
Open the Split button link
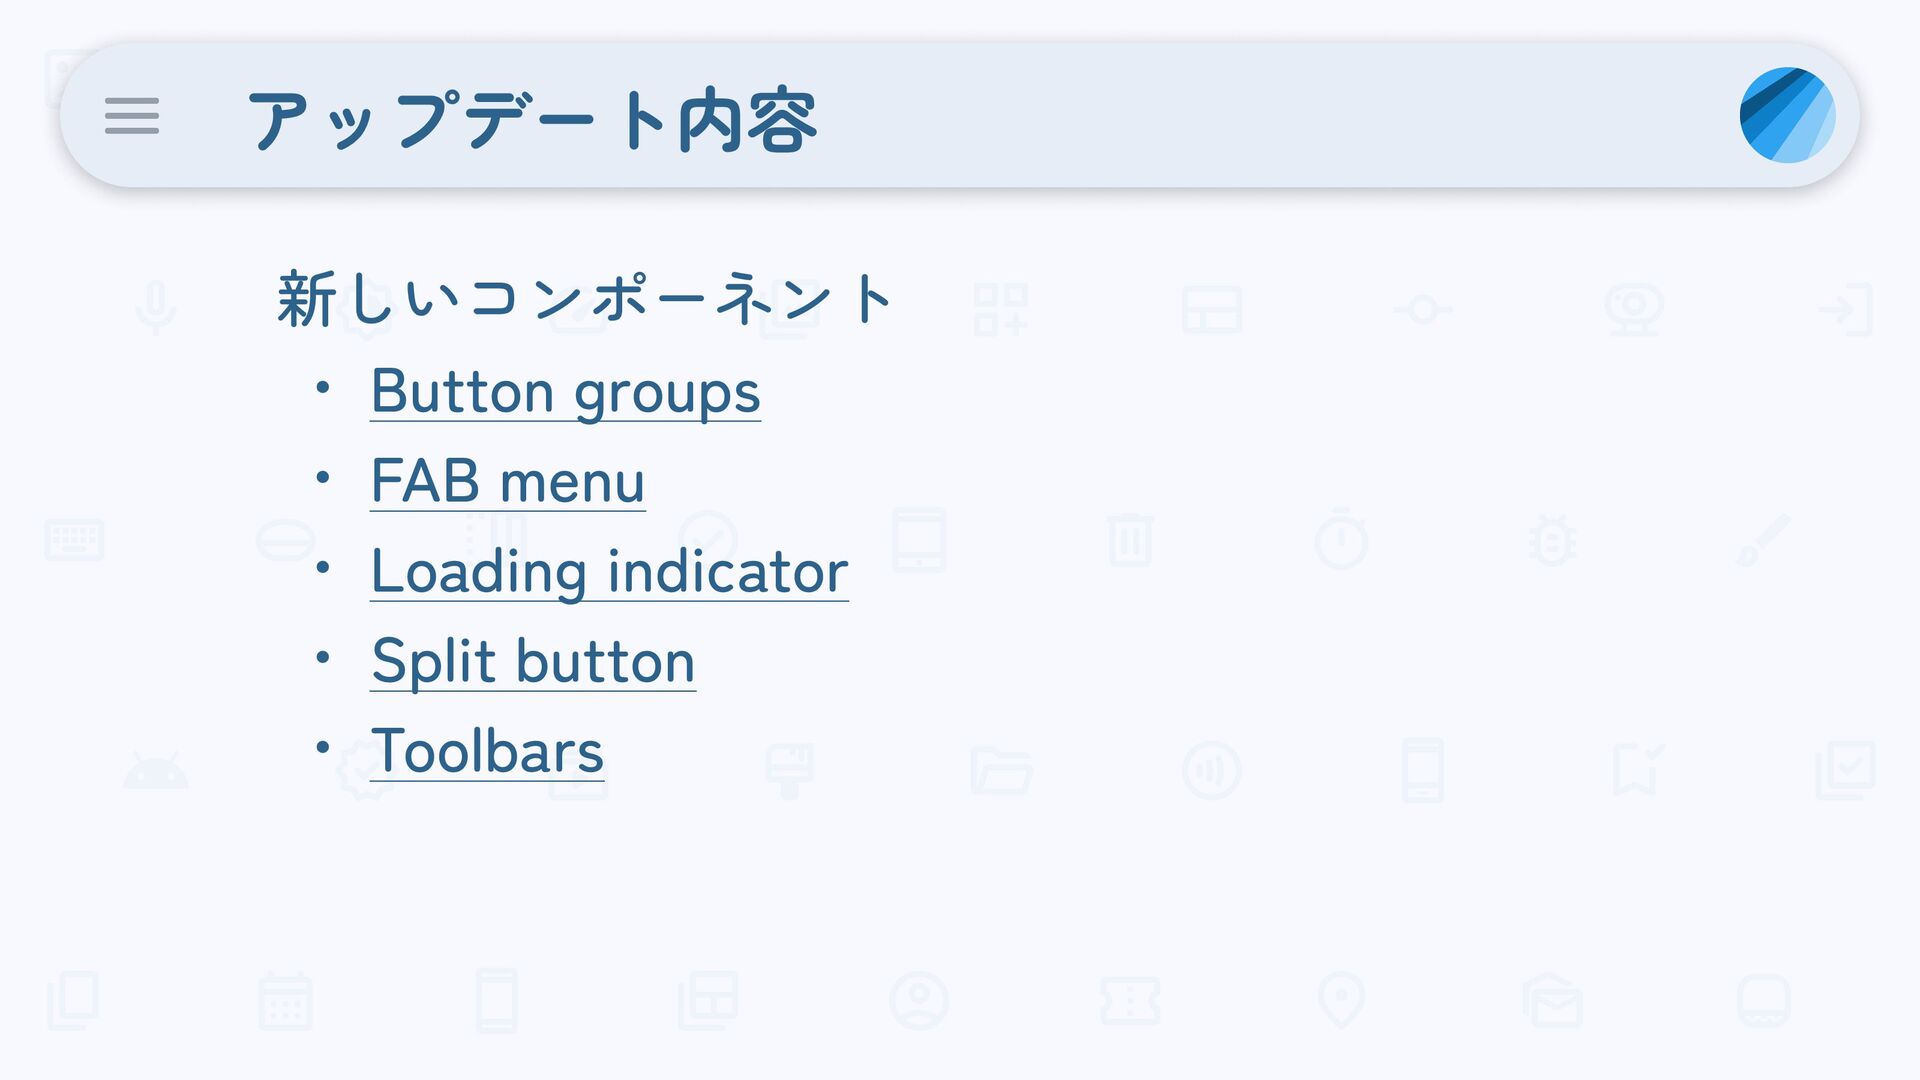[x=533, y=661]
